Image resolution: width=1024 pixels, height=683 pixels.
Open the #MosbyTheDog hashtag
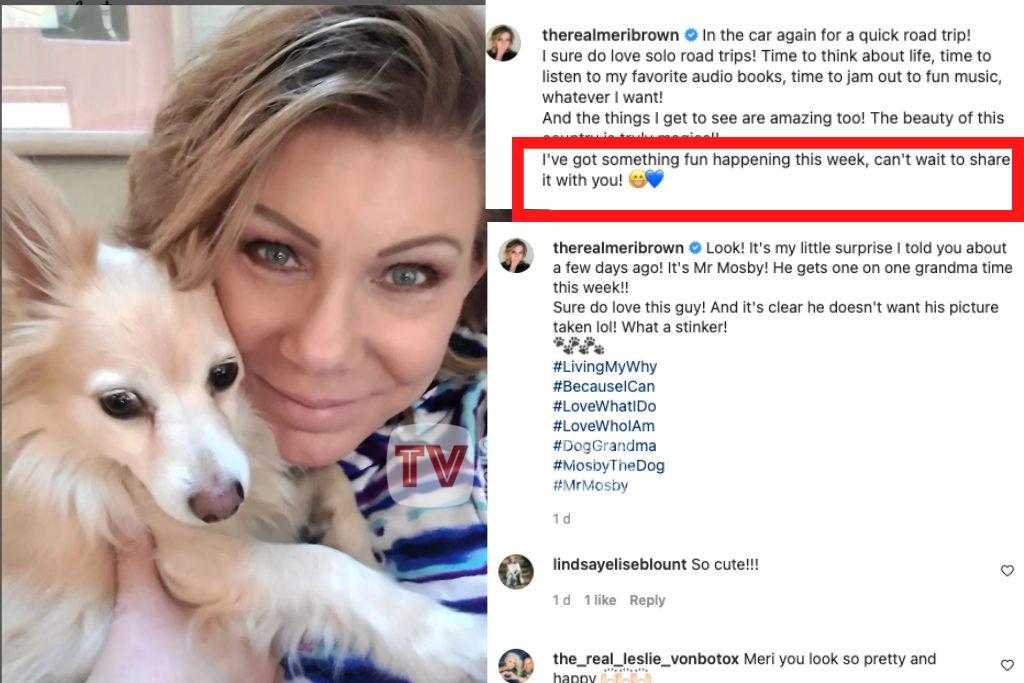609,466
